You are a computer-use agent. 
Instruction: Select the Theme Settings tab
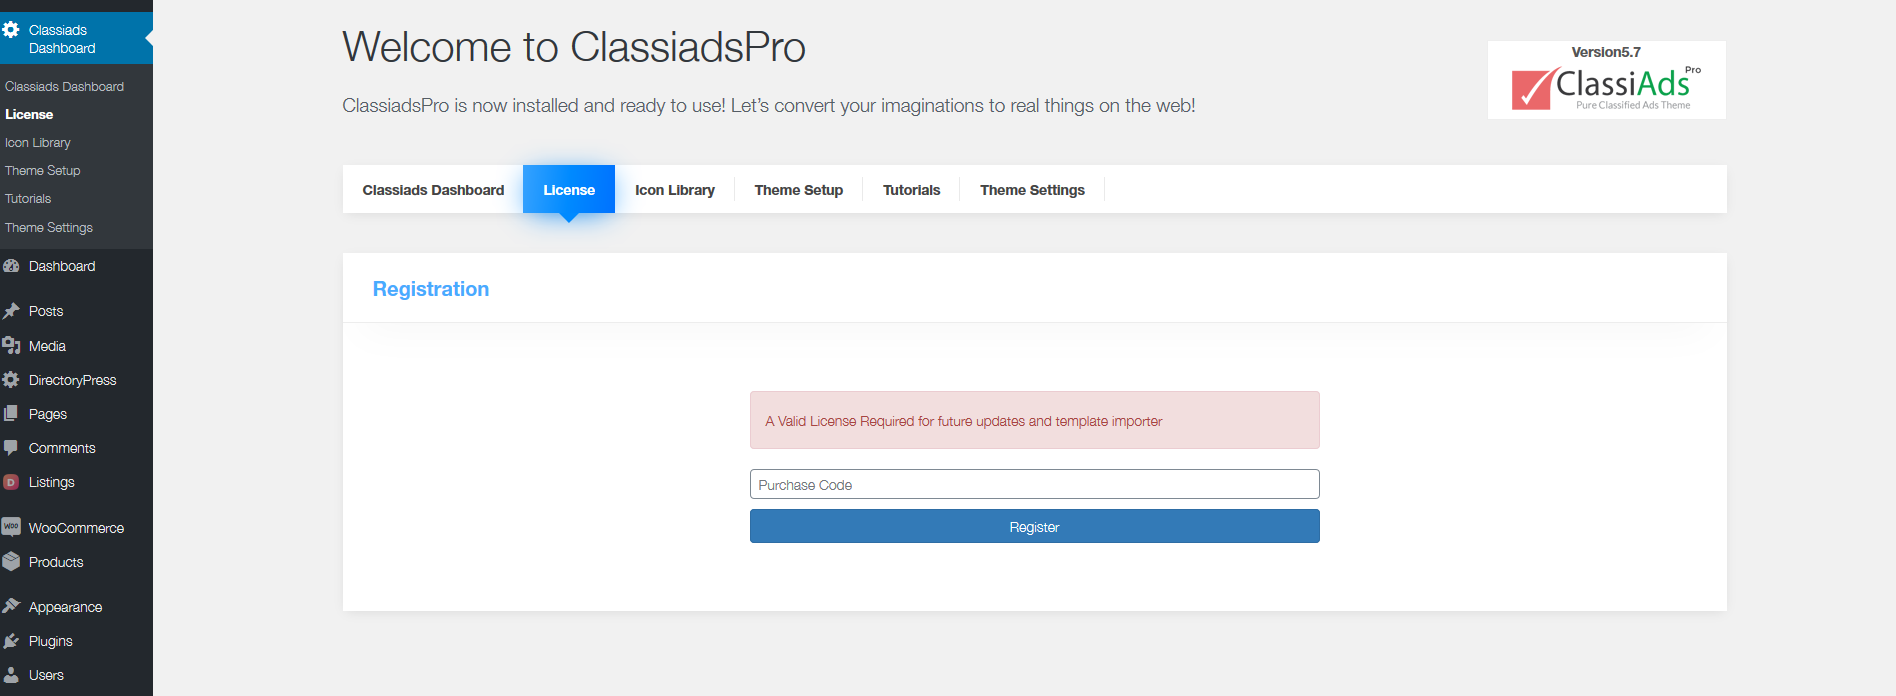(x=1032, y=190)
